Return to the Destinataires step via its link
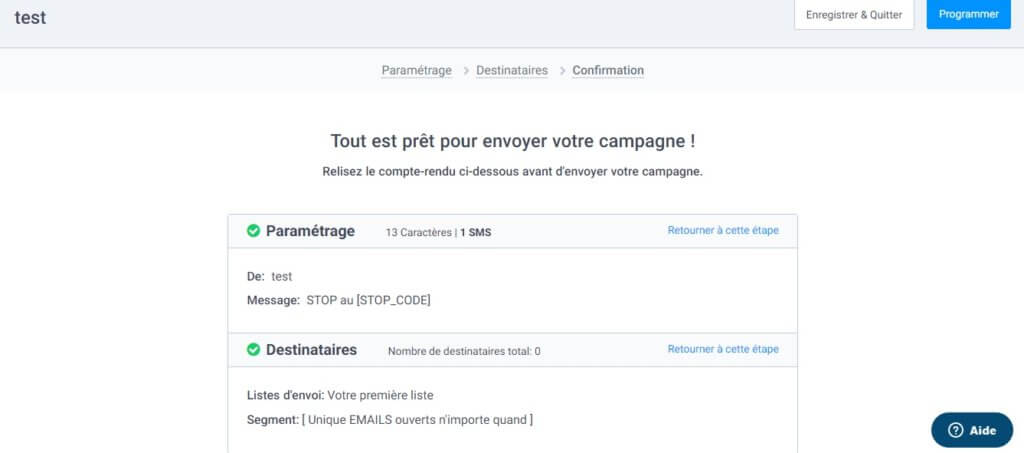 (723, 350)
